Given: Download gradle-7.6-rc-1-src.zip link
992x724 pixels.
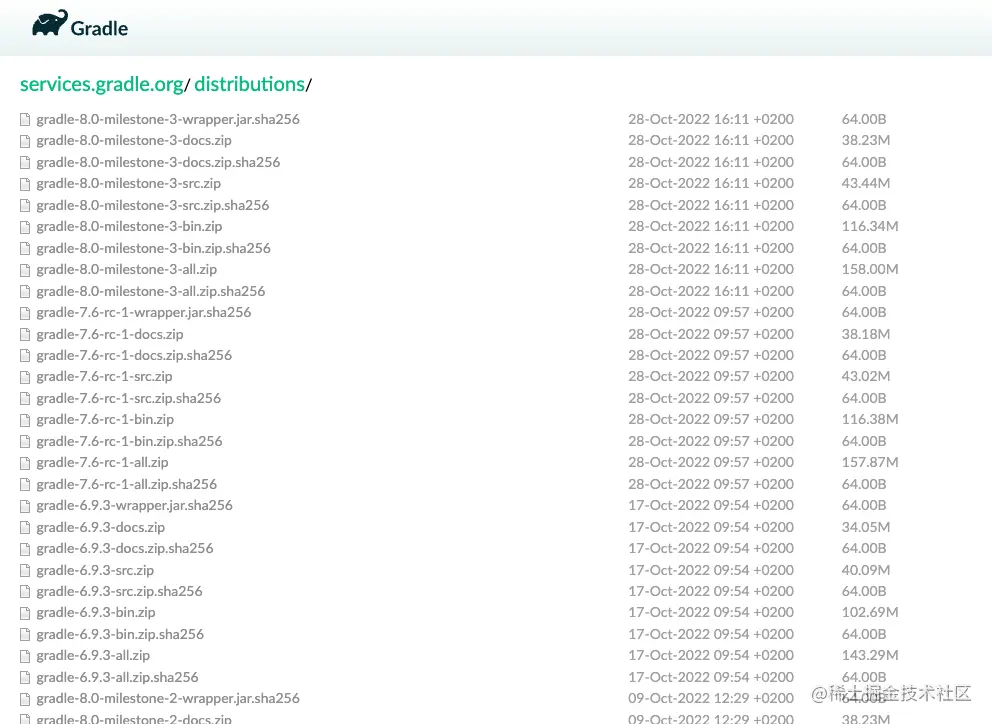Looking at the screenshot, I should click(104, 376).
